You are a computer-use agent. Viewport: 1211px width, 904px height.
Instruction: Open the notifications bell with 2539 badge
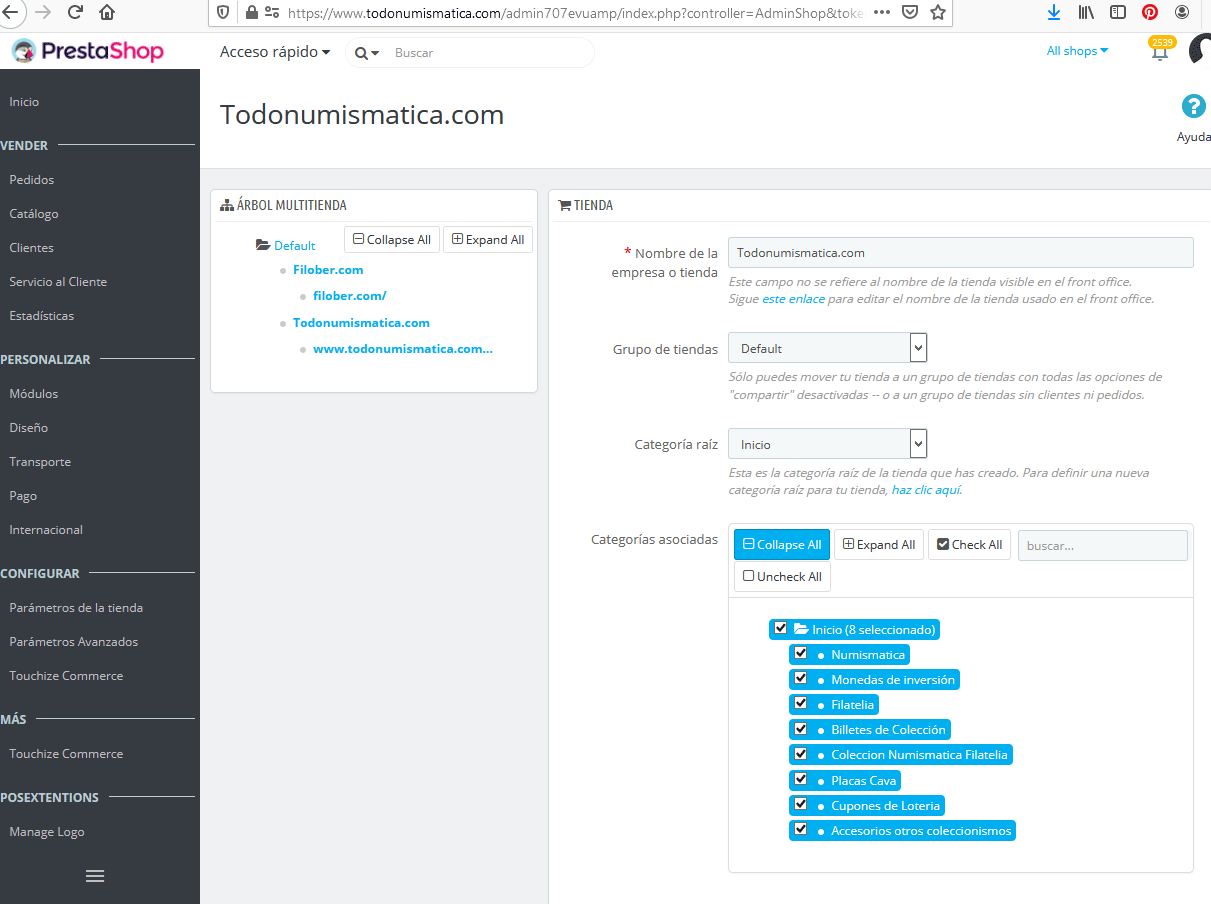[x=1160, y=50]
